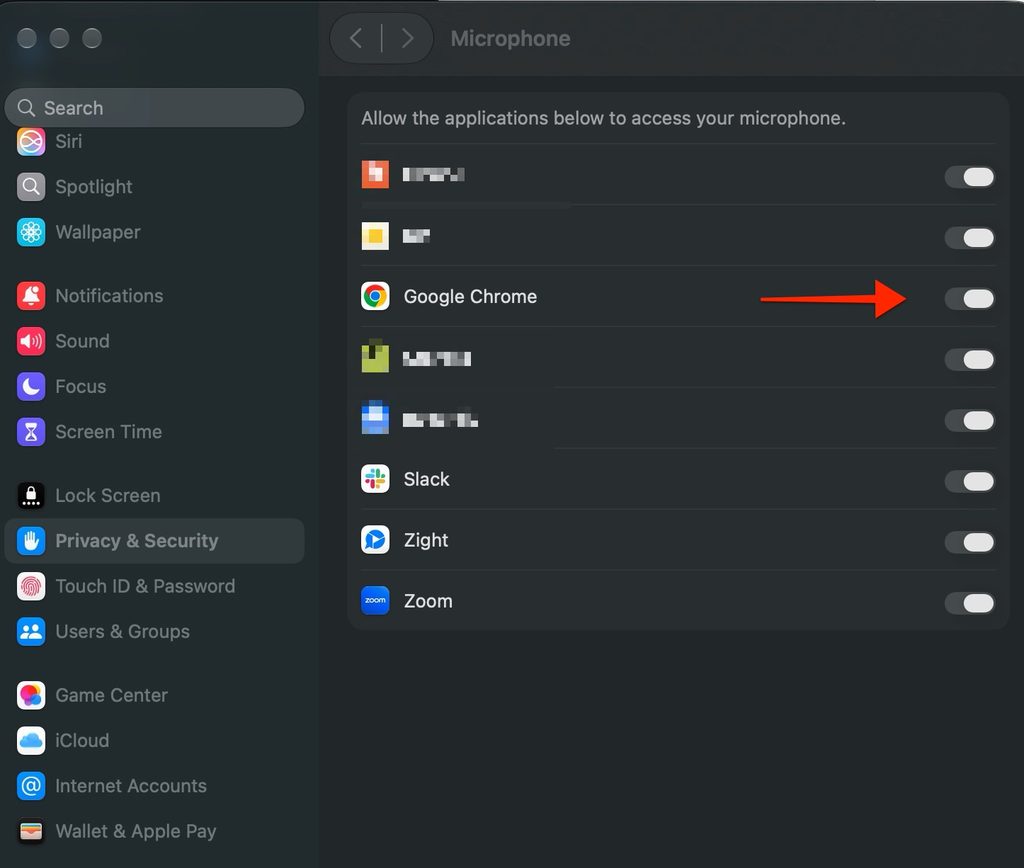Open the Notifications settings pane

coord(154,296)
